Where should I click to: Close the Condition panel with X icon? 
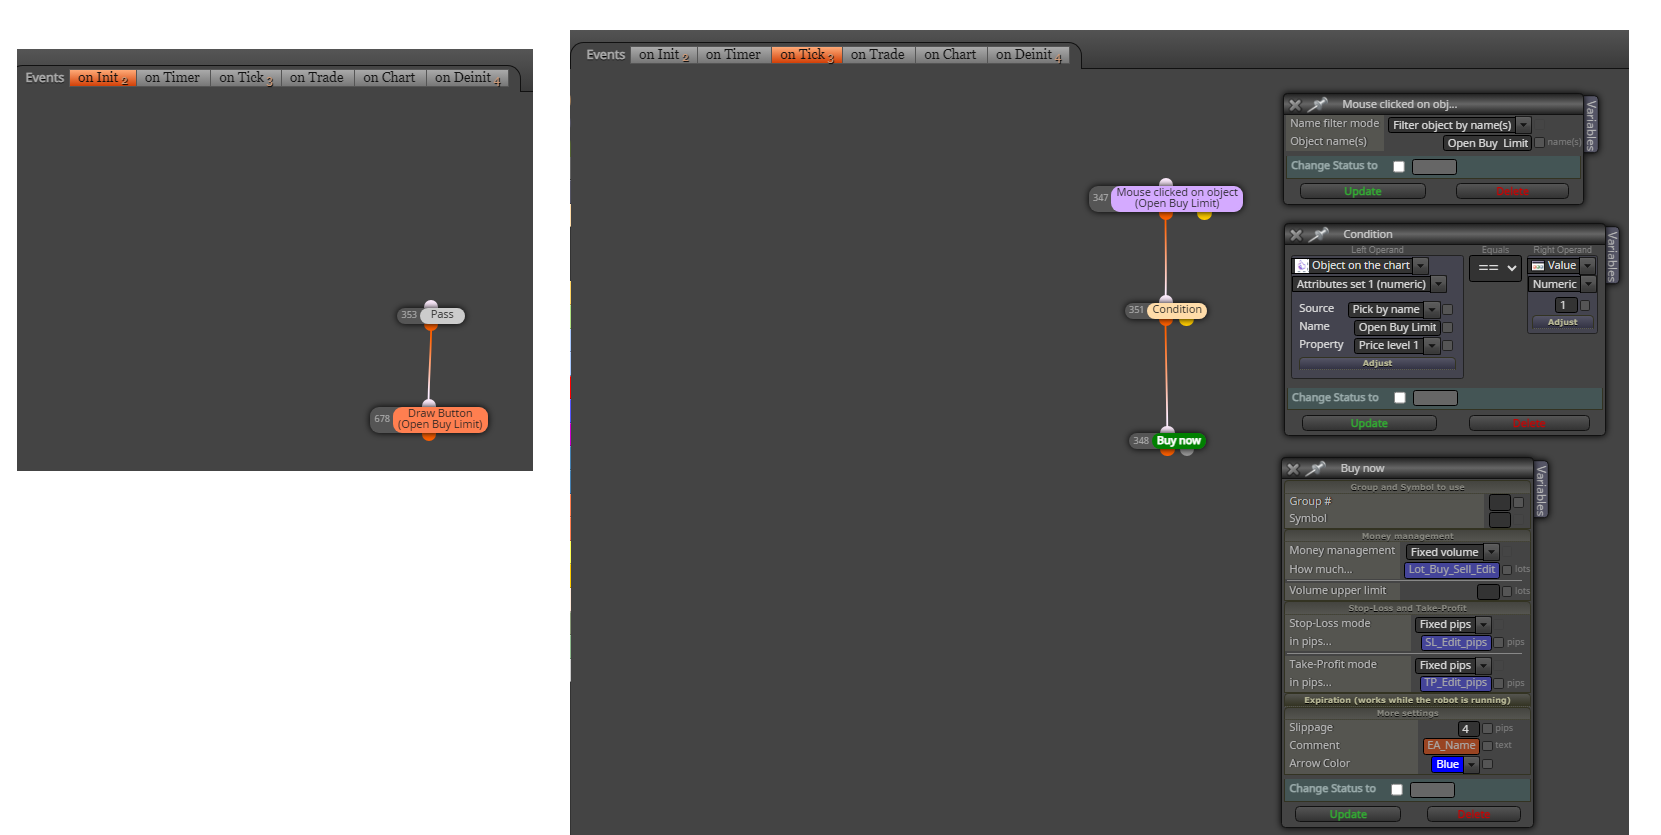click(1296, 235)
